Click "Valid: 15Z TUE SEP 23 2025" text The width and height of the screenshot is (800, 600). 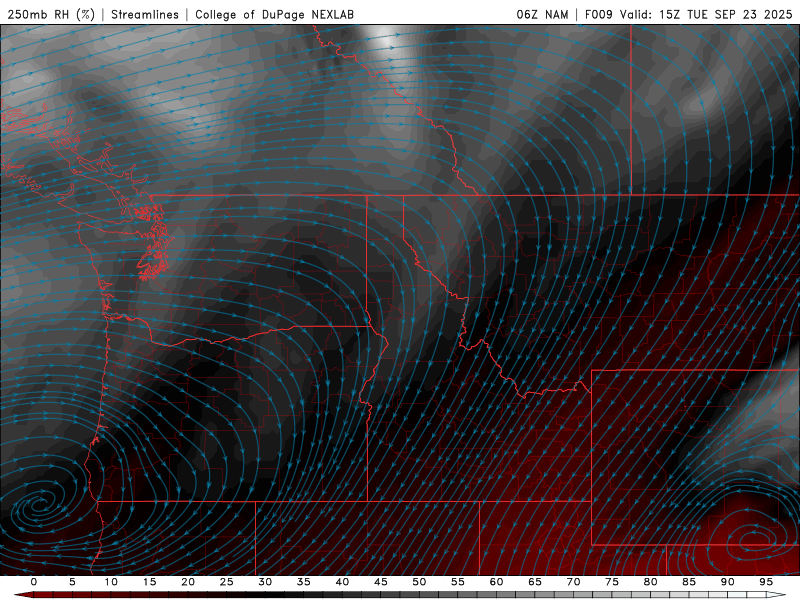click(706, 14)
